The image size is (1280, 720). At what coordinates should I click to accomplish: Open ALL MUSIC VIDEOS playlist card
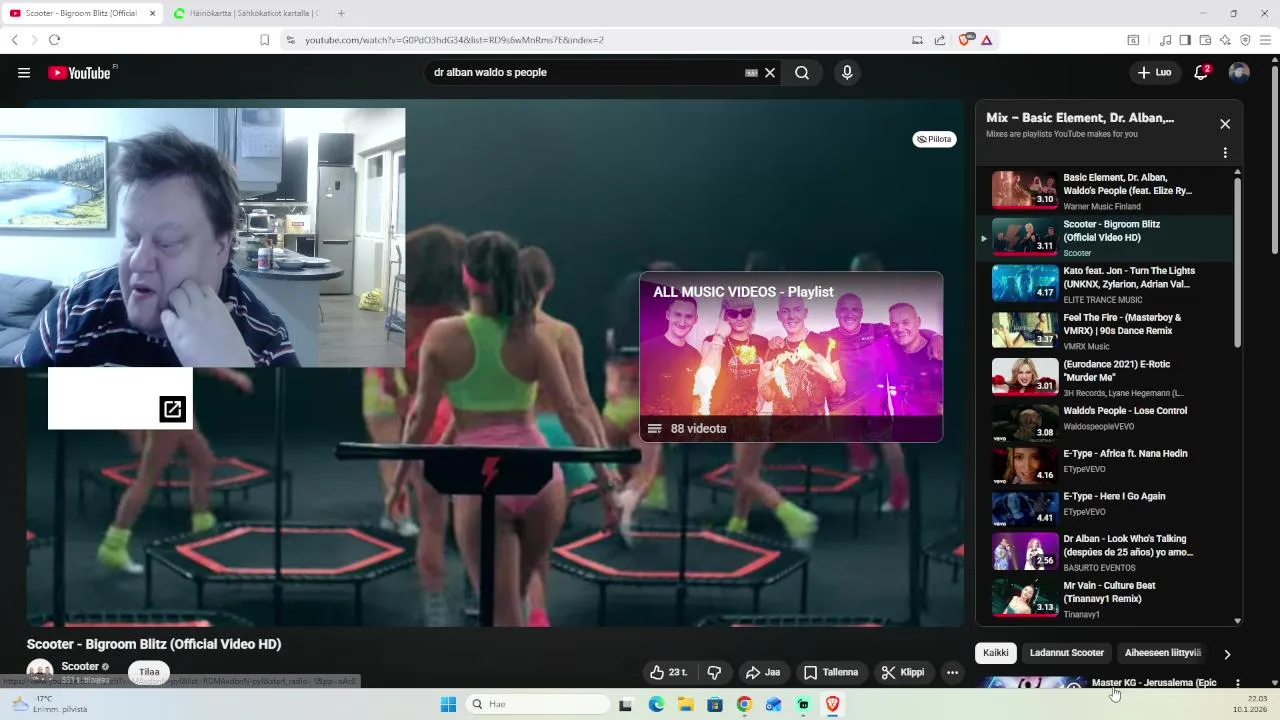[791, 357]
